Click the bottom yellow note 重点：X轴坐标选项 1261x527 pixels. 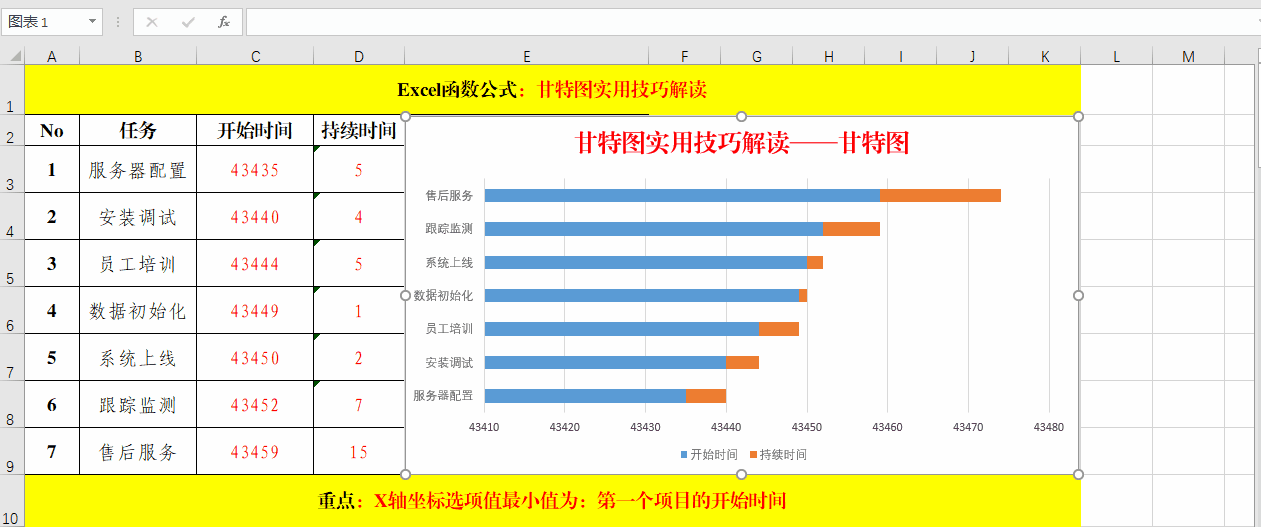coord(552,500)
